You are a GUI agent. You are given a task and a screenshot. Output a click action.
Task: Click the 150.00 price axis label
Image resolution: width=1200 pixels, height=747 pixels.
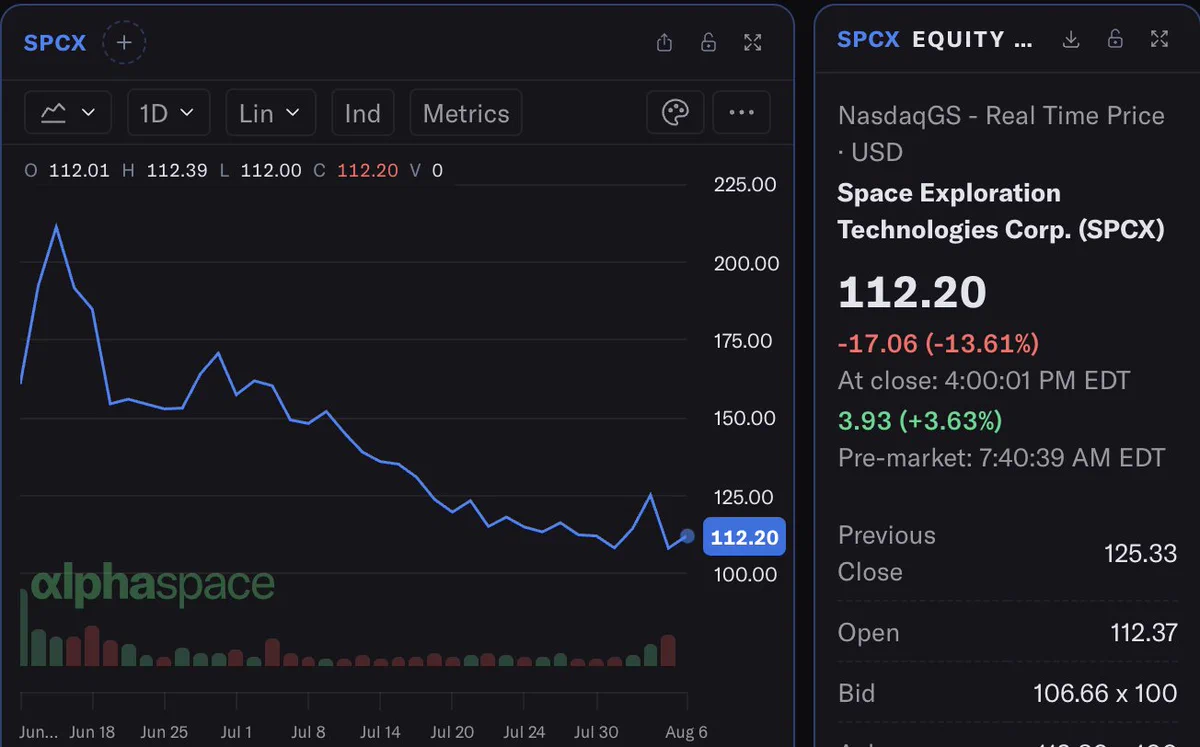pyautogui.click(x=746, y=418)
